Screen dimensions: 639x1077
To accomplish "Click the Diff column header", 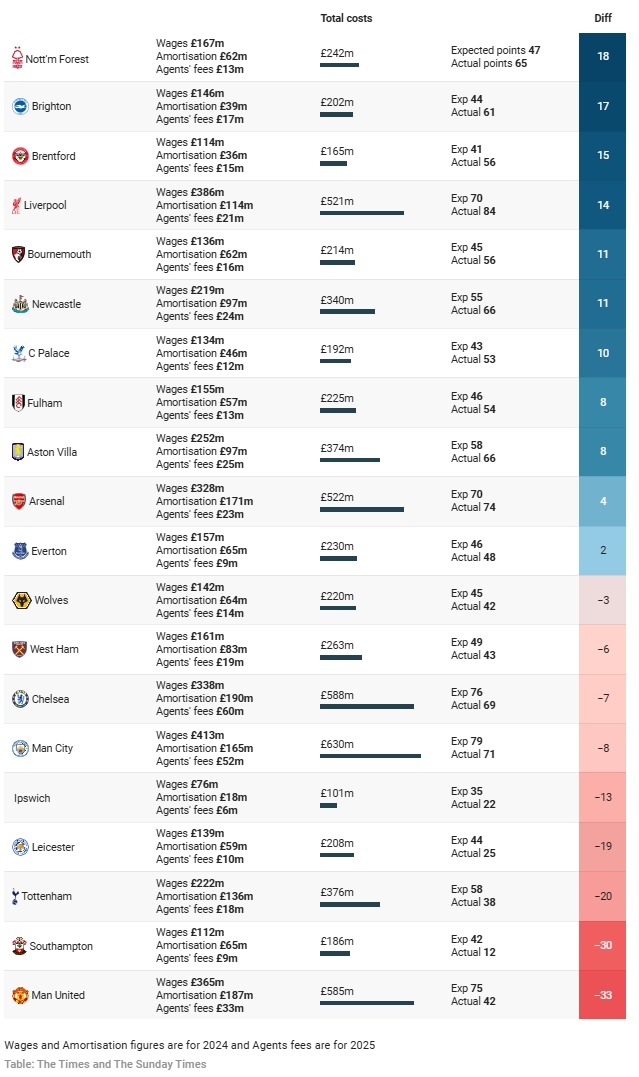I will [602, 18].
